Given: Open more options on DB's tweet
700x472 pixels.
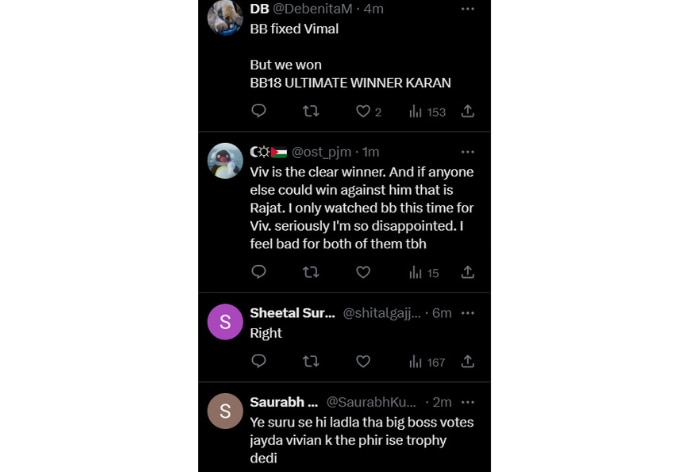Looking at the screenshot, I should point(467,8).
